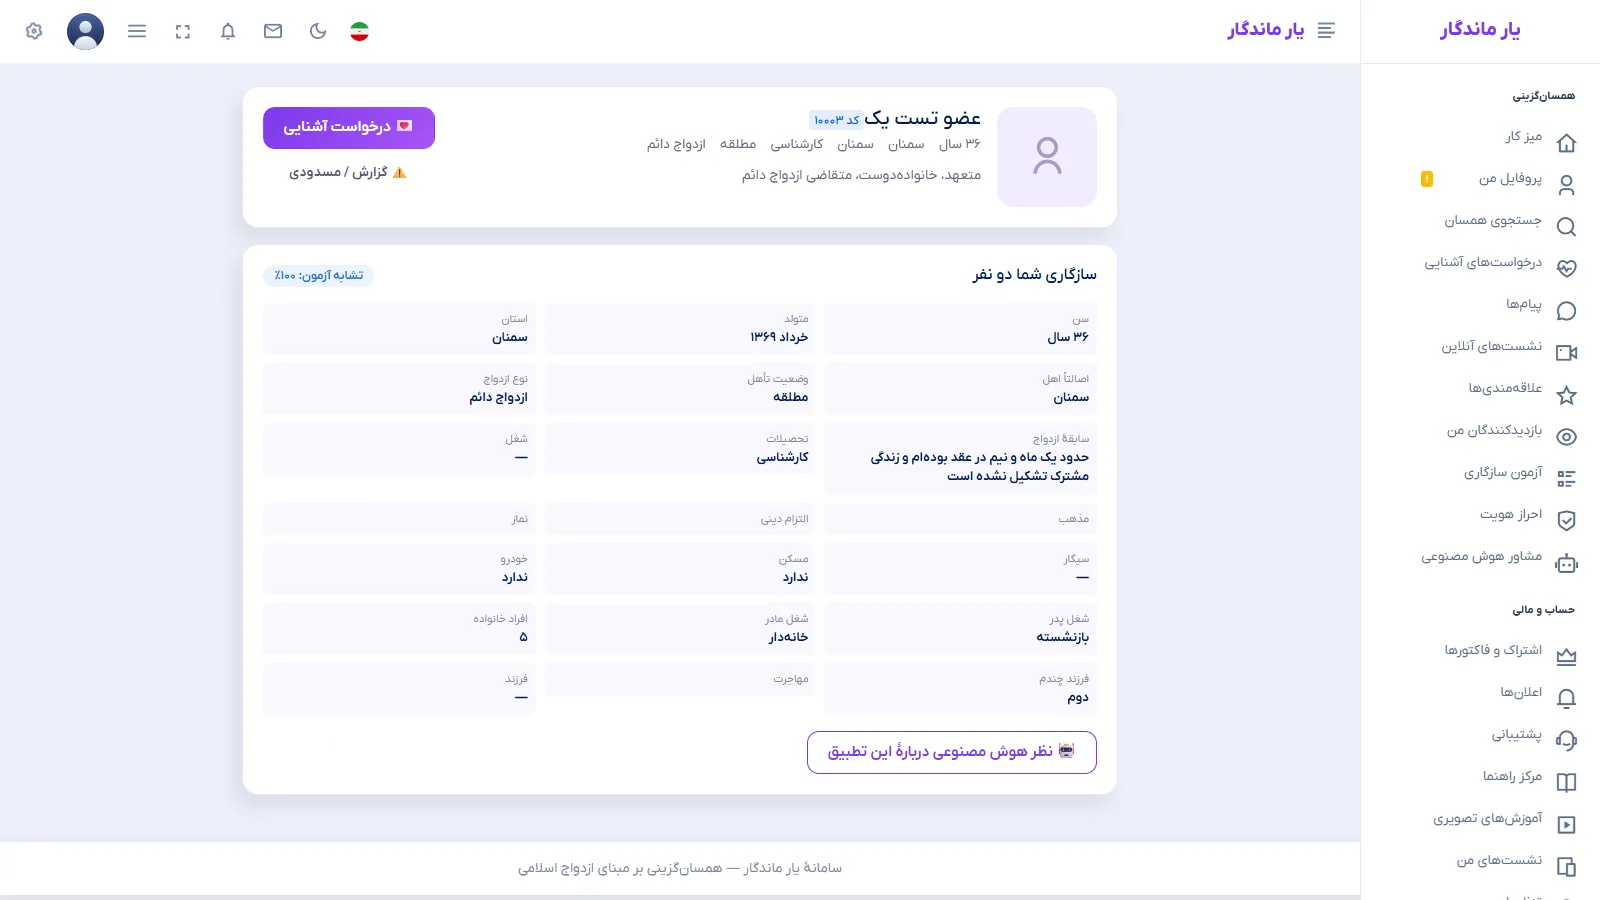Viewport: 1600px width, 900px height.
Task: Click the اشتراک و فاکتورها crown icon
Action: point(1567,657)
